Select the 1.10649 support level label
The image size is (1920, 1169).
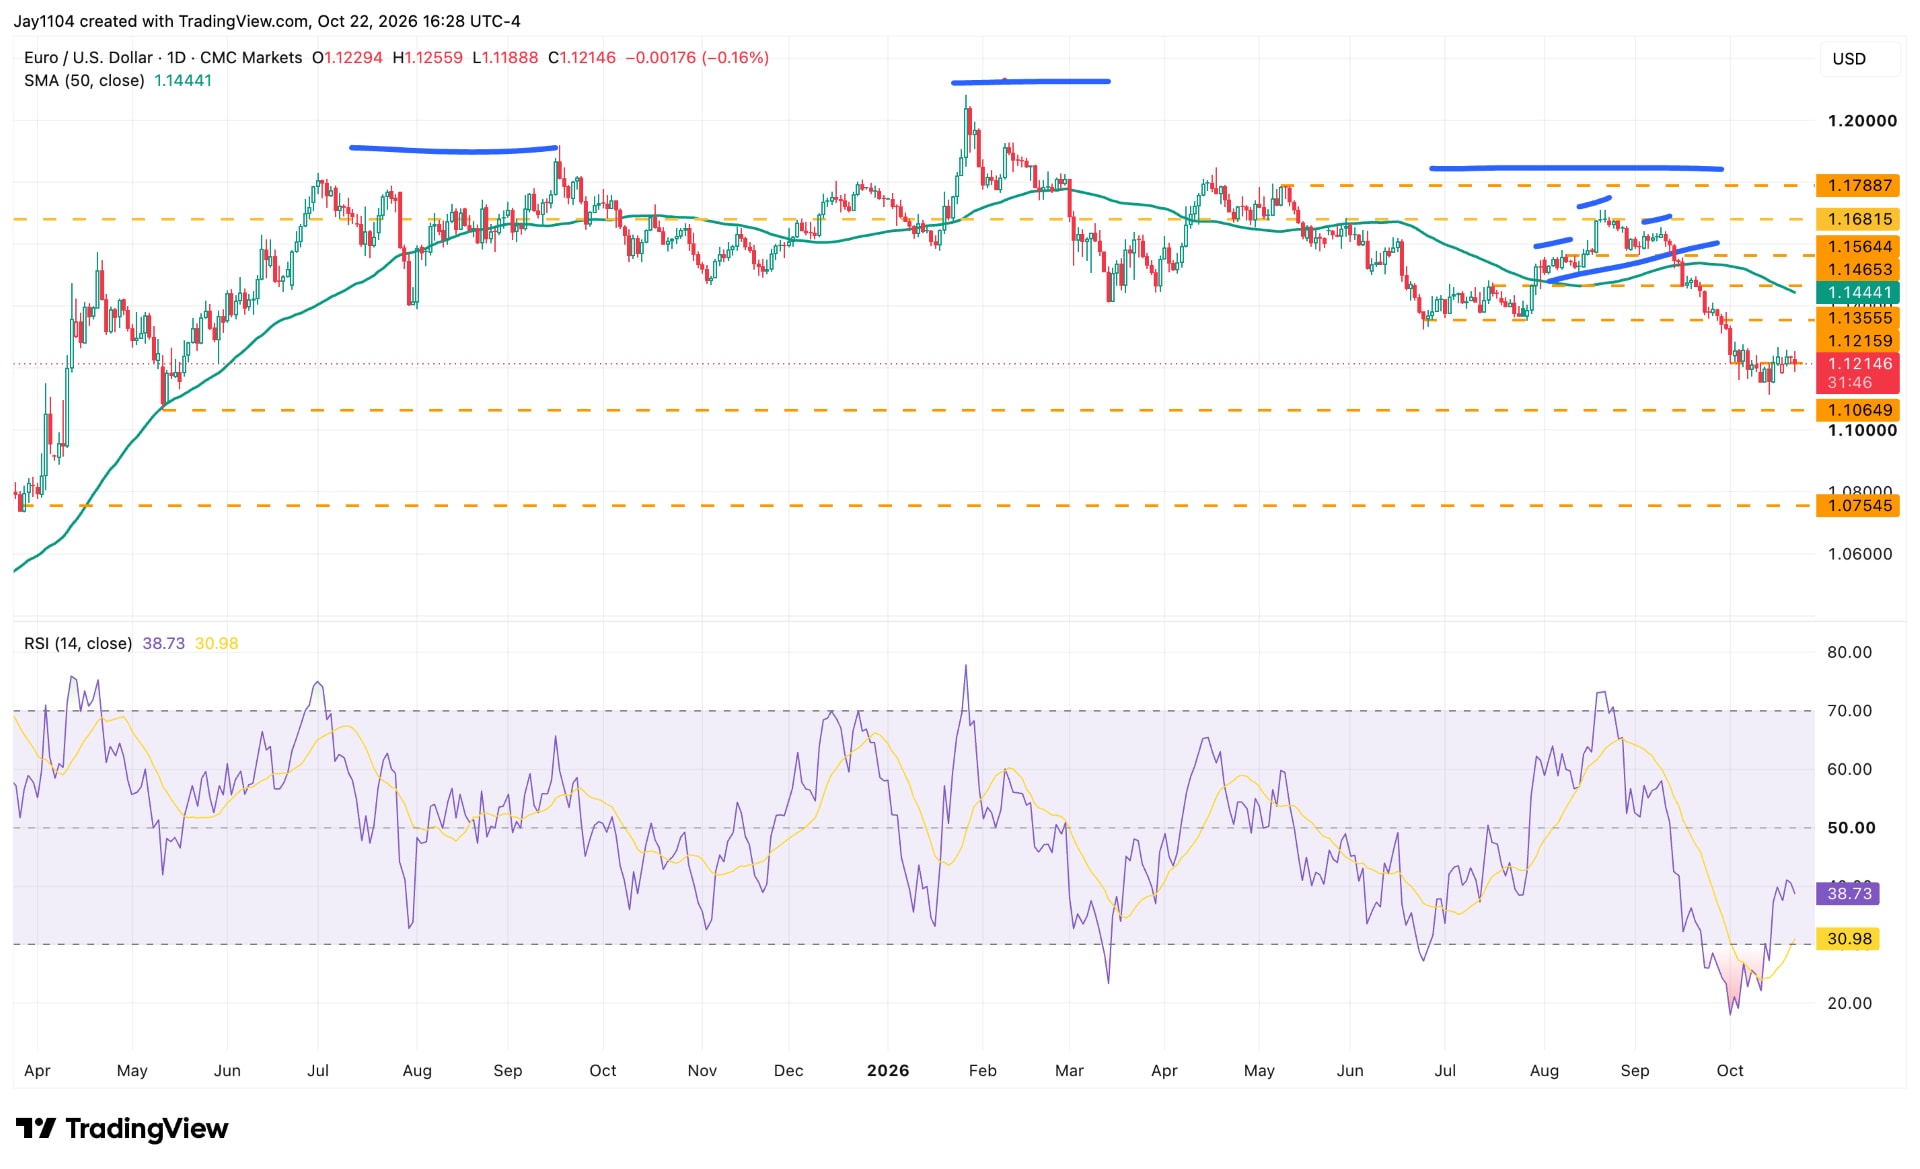(x=1858, y=410)
